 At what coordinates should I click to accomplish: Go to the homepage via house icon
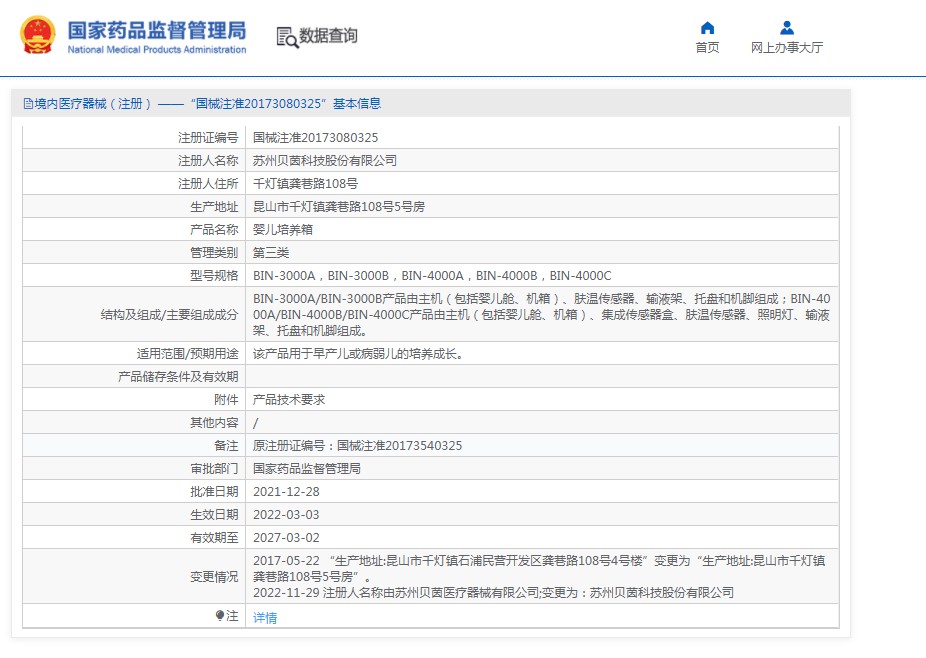click(707, 28)
